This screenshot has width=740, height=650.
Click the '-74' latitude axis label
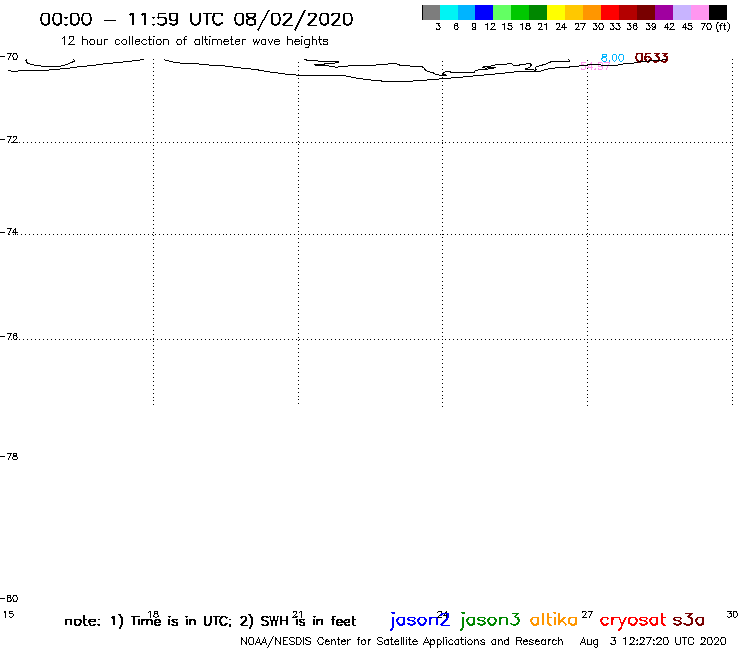point(9,232)
